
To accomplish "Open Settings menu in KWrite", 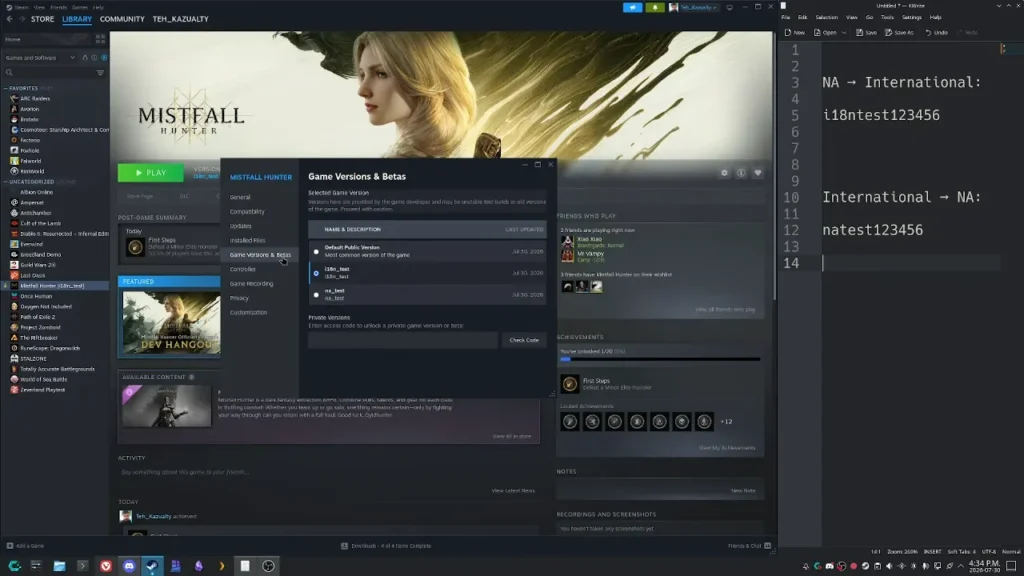I will tap(912, 18).
